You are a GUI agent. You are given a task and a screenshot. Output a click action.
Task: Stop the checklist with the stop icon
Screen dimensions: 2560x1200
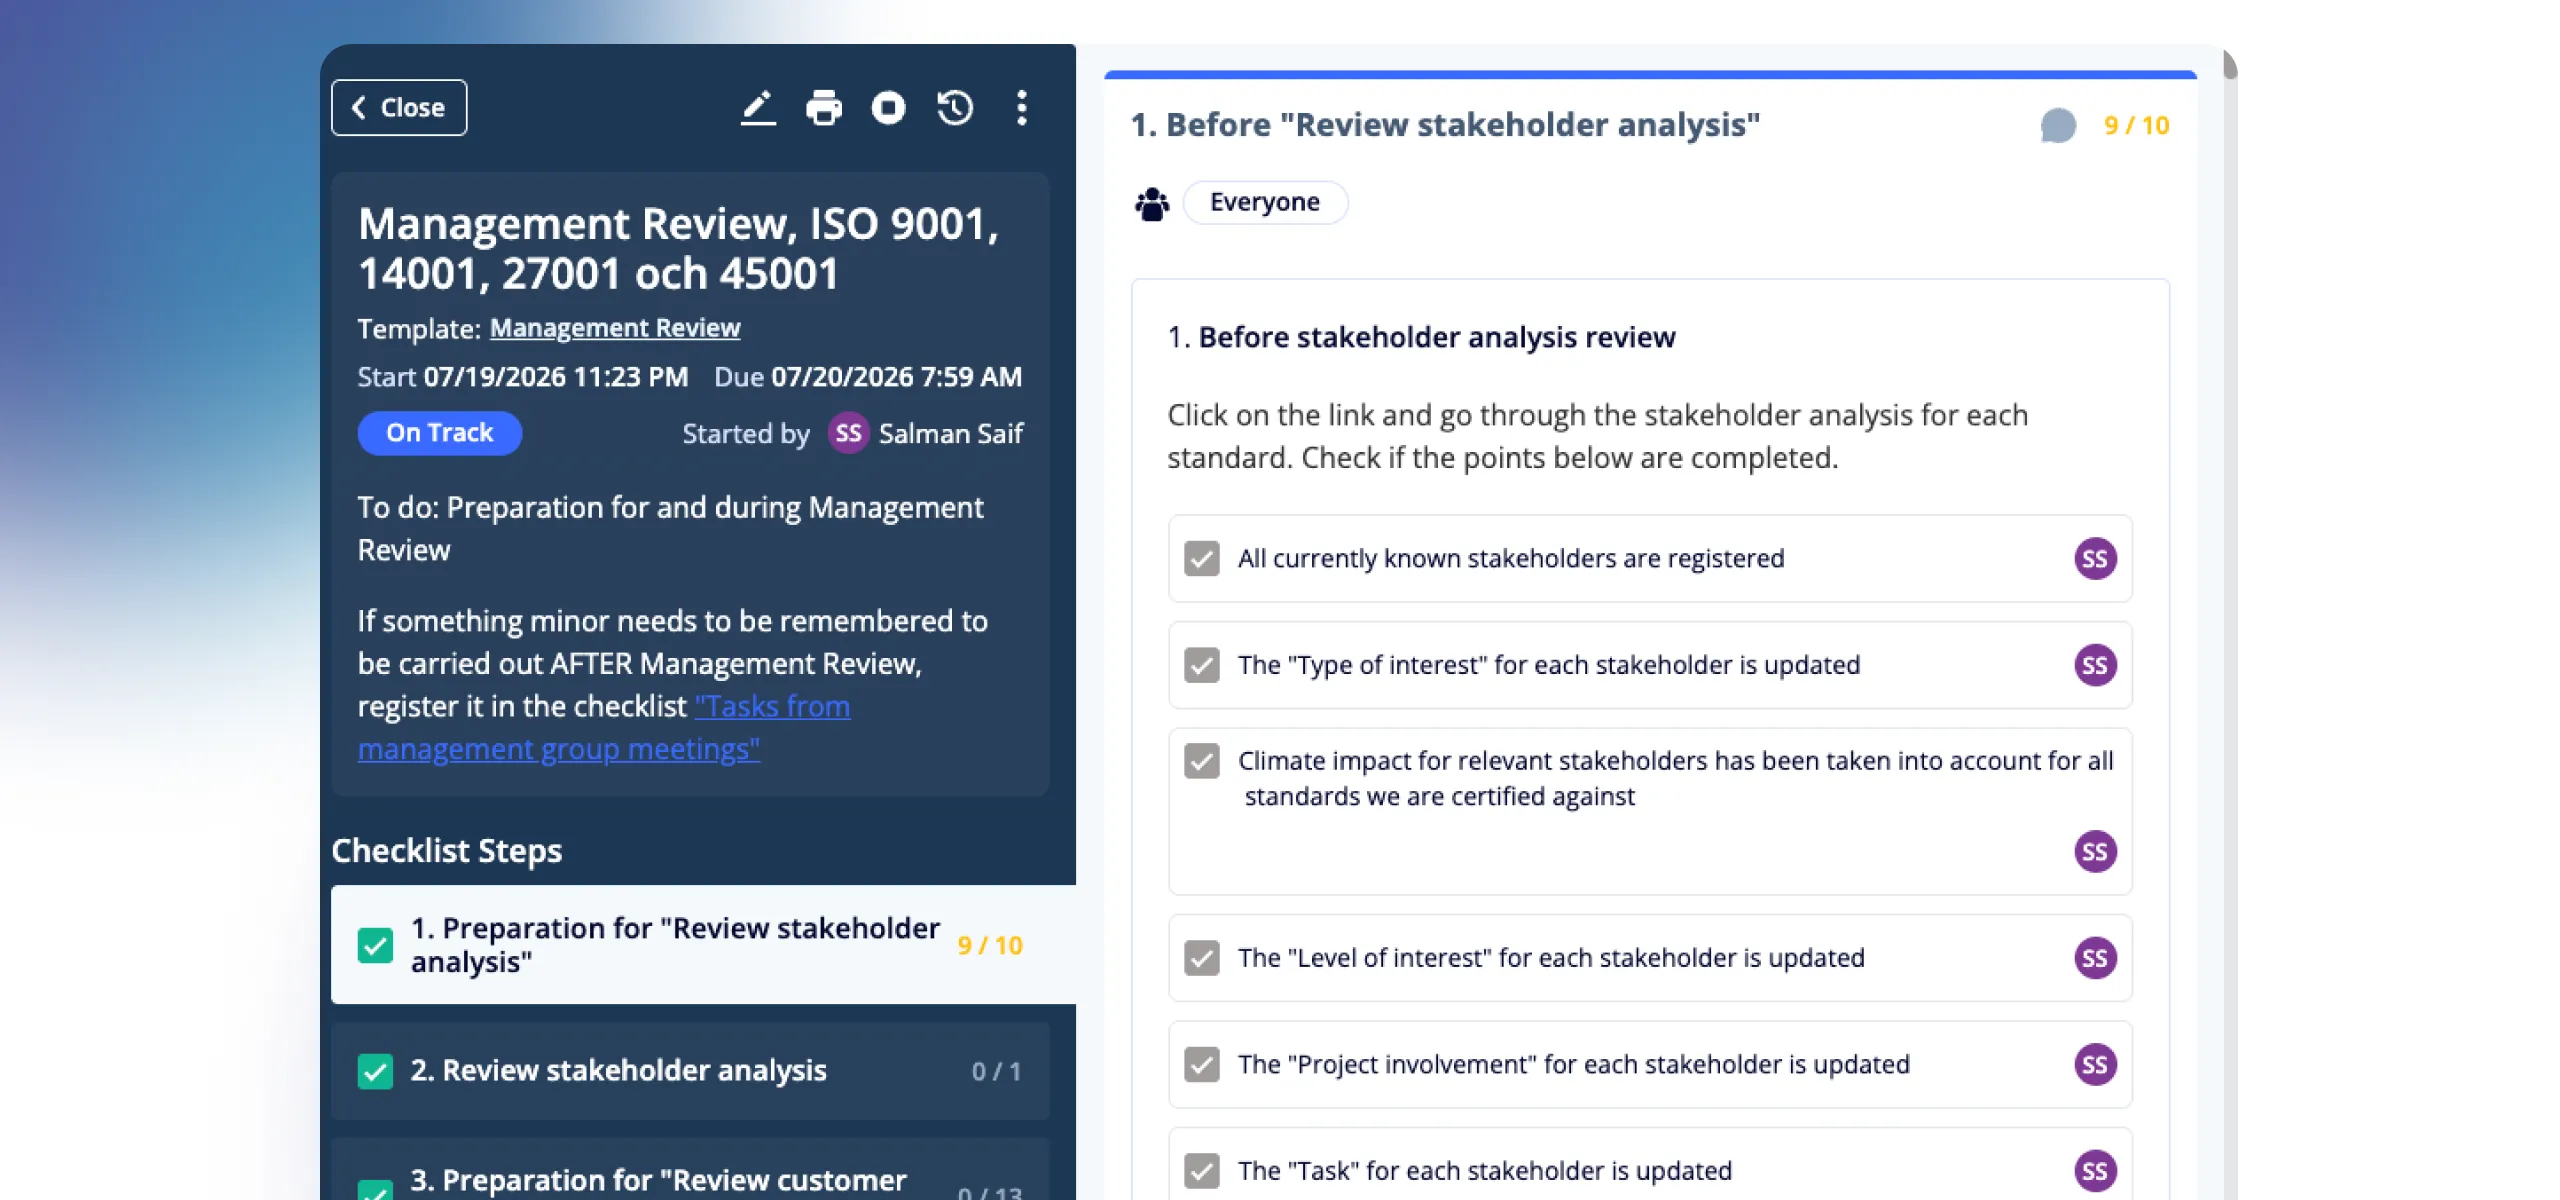tap(888, 107)
